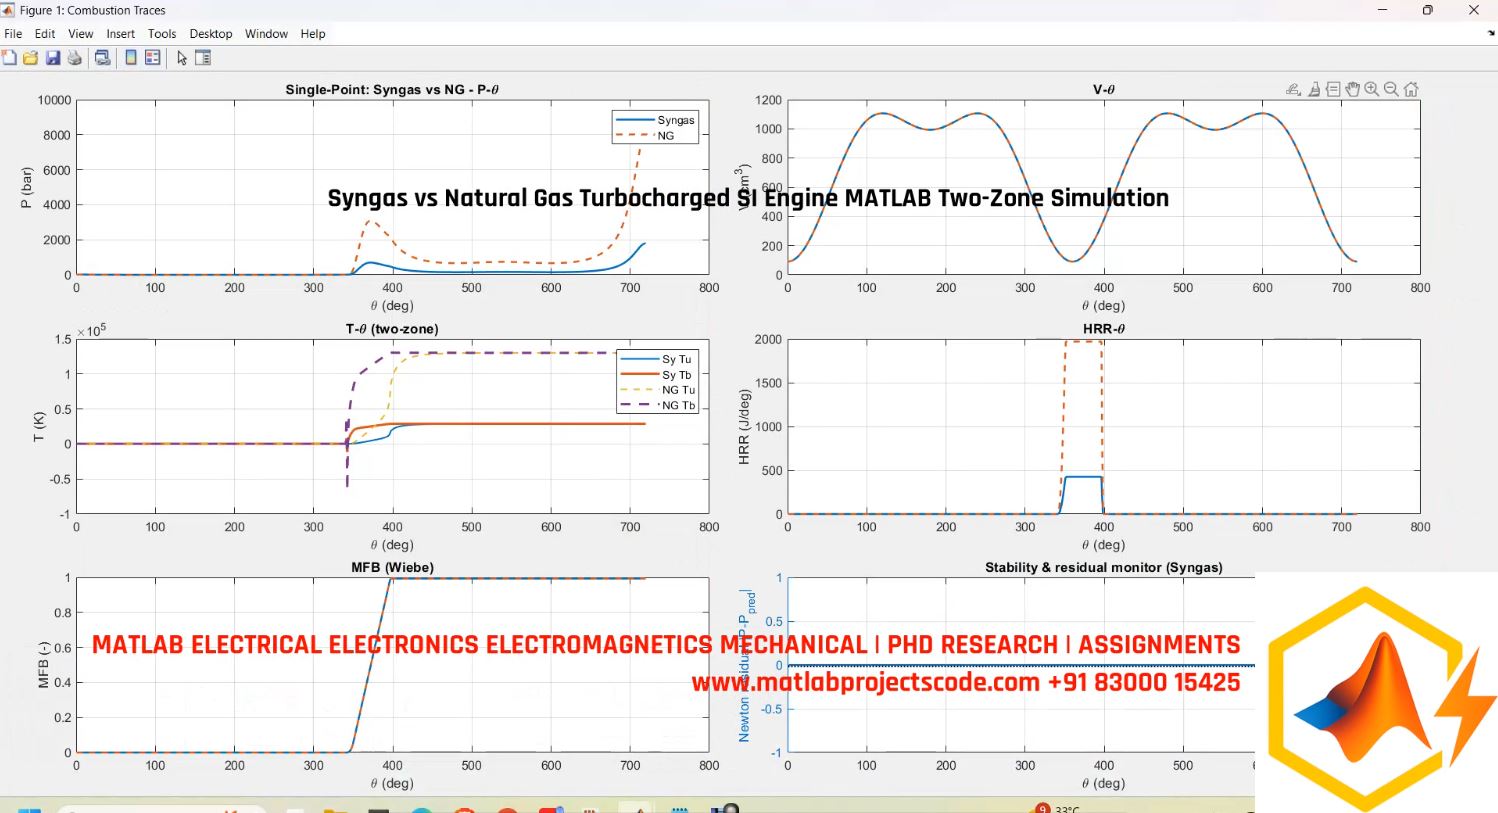Viewport: 1498px width, 813px height.
Task: Open the Insert menu
Action: pyautogui.click(x=120, y=33)
